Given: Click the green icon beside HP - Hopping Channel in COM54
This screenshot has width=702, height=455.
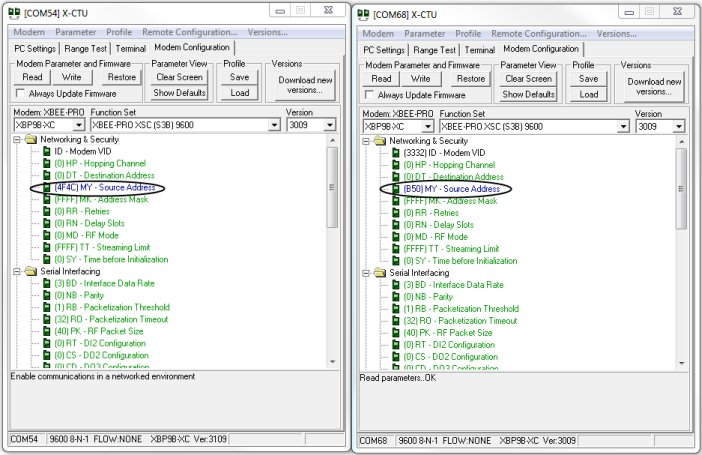Looking at the screenshot, I should click(46, 164).
